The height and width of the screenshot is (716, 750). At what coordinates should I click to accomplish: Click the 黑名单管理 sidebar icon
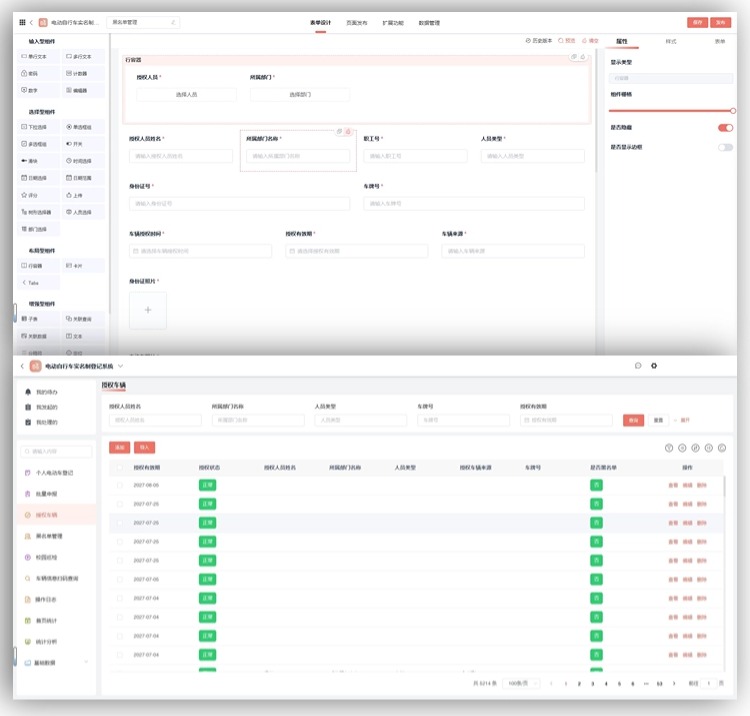click(x=27, y=536)
